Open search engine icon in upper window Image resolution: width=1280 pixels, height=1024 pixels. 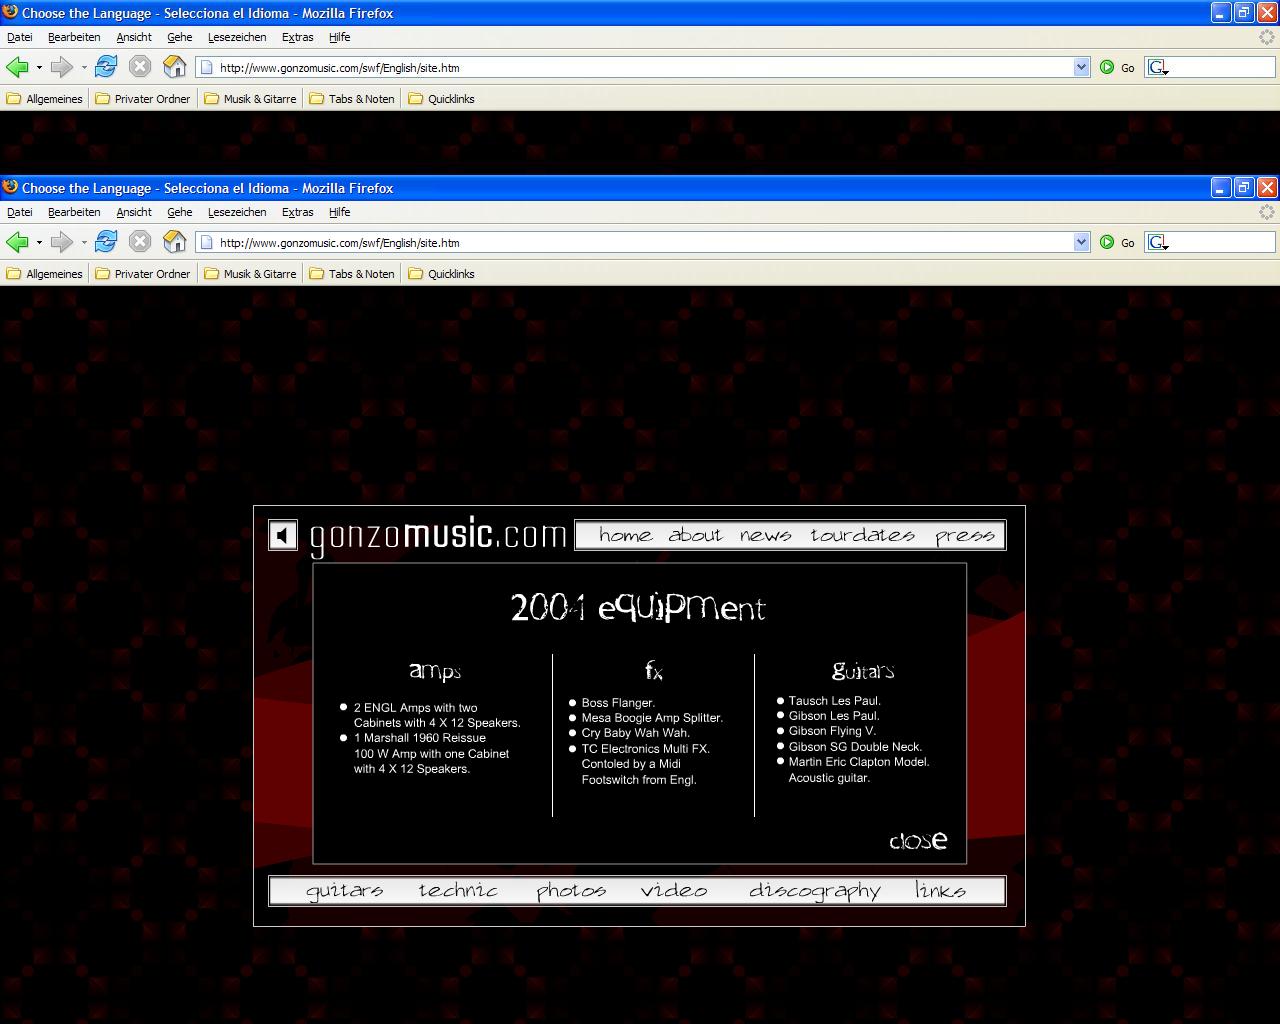coord(1158,67)
